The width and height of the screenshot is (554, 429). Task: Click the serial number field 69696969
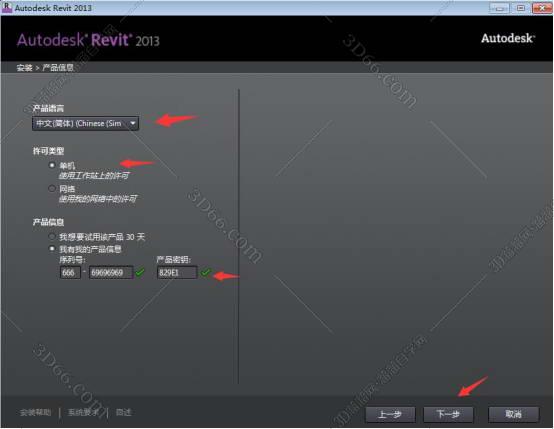(111, 272)
